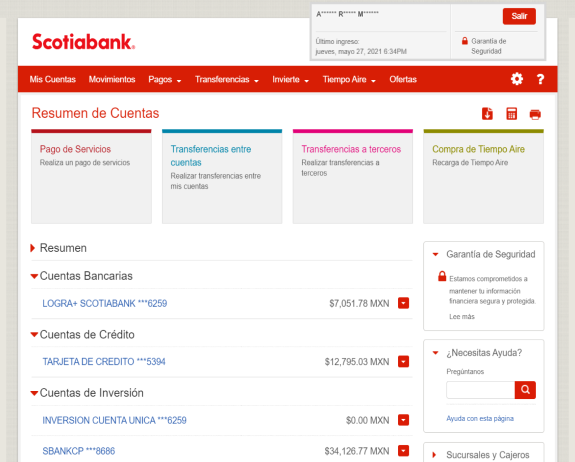Collapse the ¿Necesitas Ayuda? panel

click(x=435, y=353)
